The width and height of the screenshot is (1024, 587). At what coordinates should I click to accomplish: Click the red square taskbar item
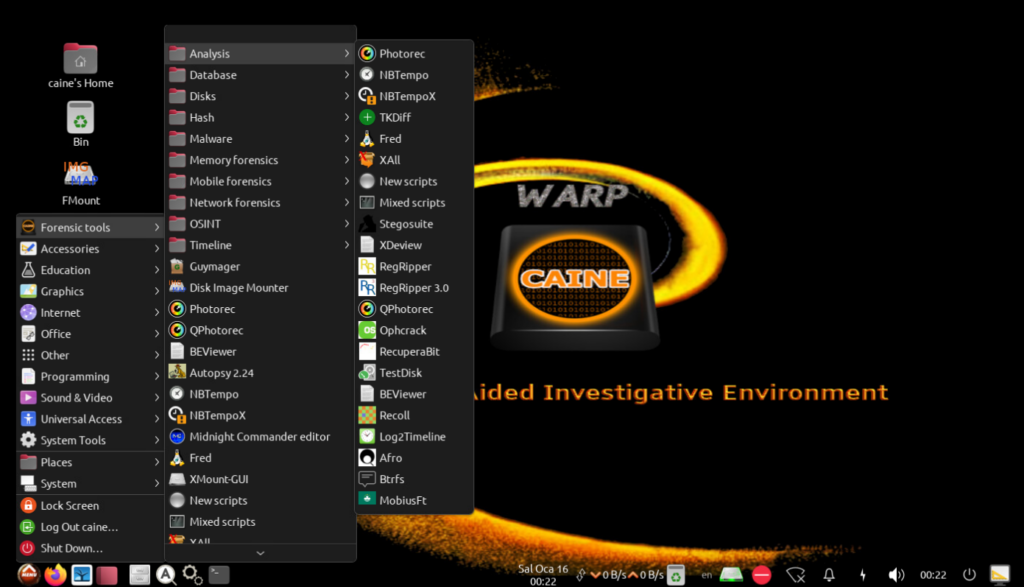pyautogui.click(x=107, y=575)
